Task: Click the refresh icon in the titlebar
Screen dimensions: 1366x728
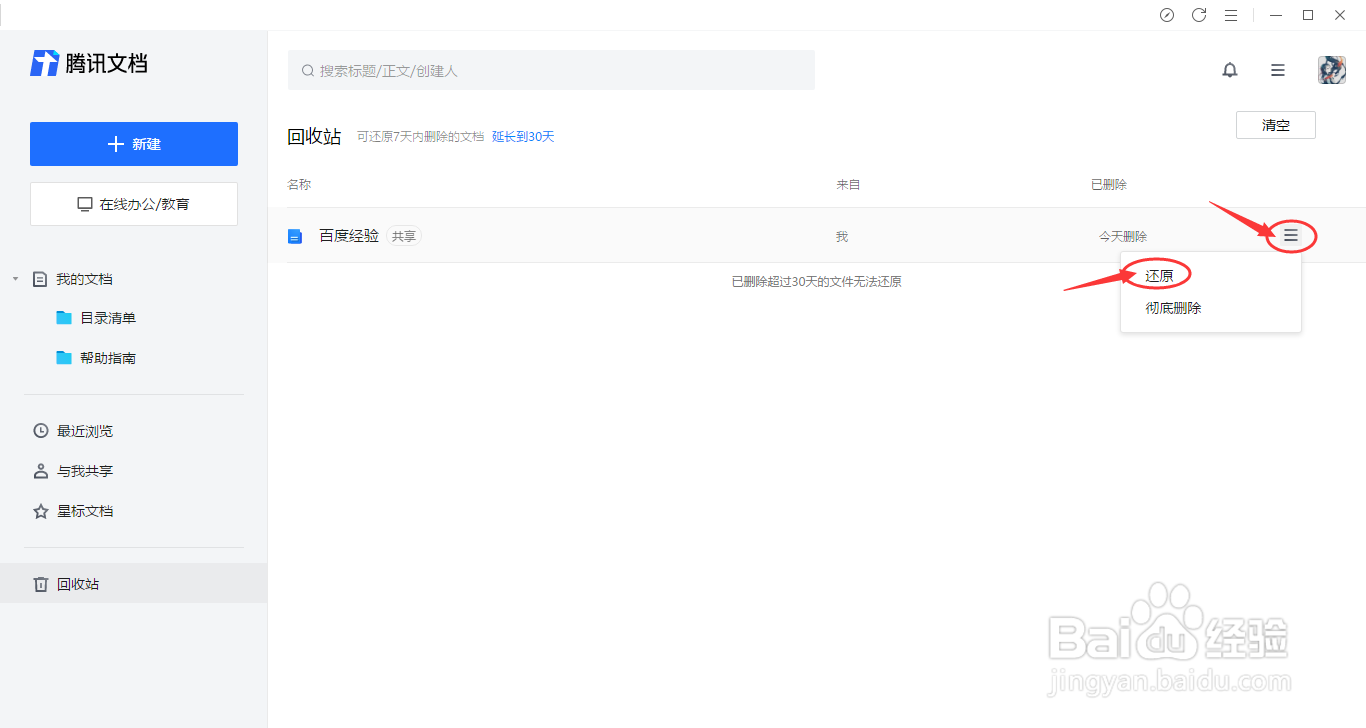Action: coord(1199,15)
